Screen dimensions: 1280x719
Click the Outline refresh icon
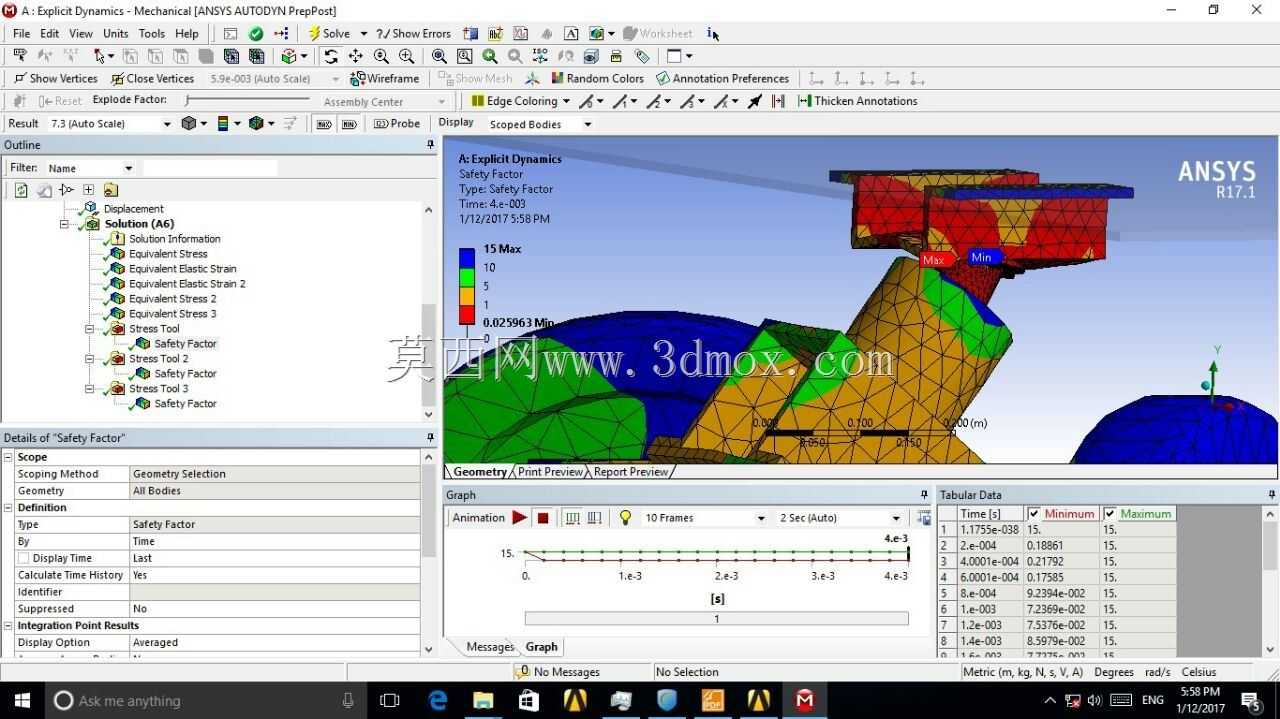(21, 190)
